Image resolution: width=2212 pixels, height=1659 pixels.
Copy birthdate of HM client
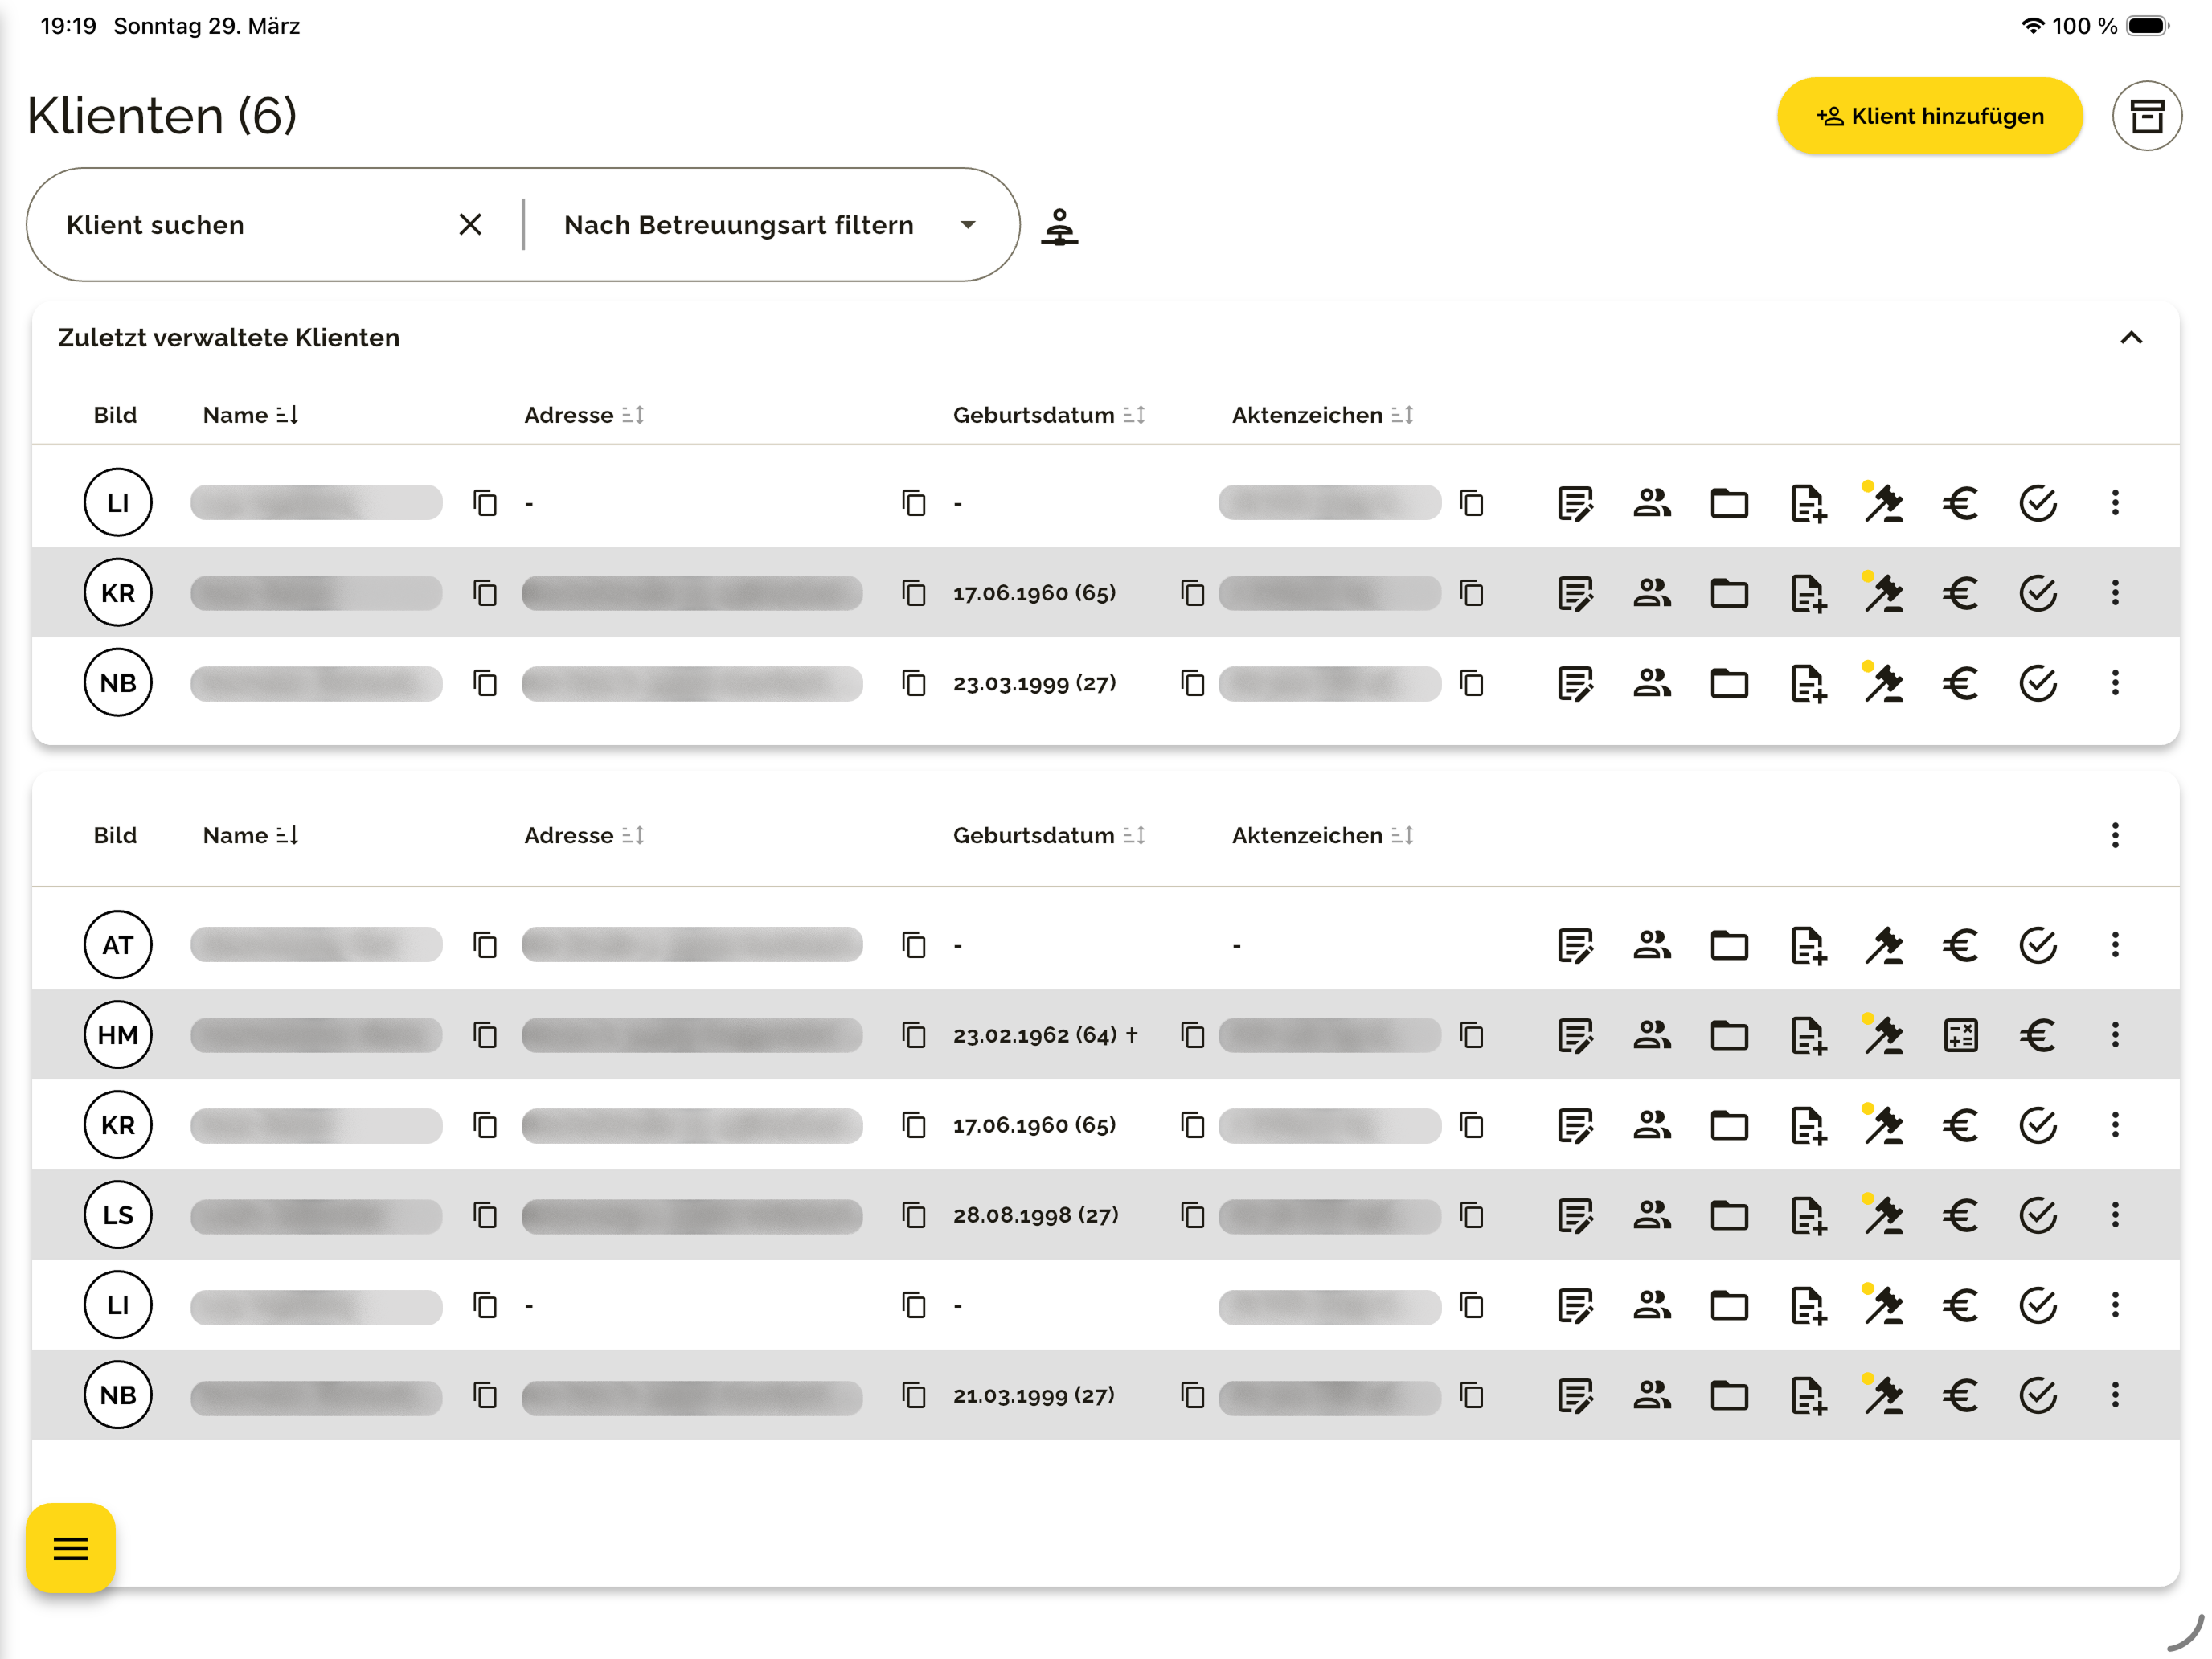pyautogui.click(x=1192, y=1035)
